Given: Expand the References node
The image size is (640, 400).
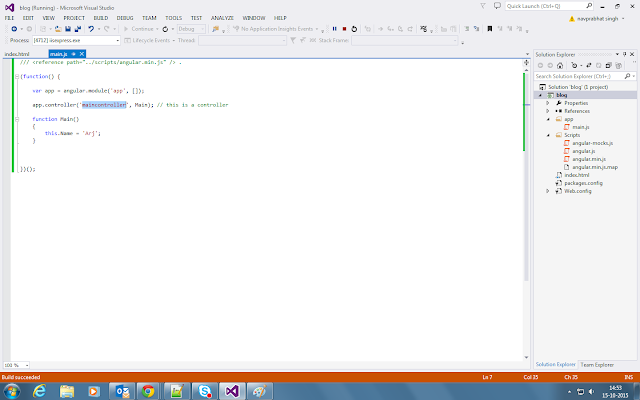Looking at the screenshot, I should tap(548, 111).
